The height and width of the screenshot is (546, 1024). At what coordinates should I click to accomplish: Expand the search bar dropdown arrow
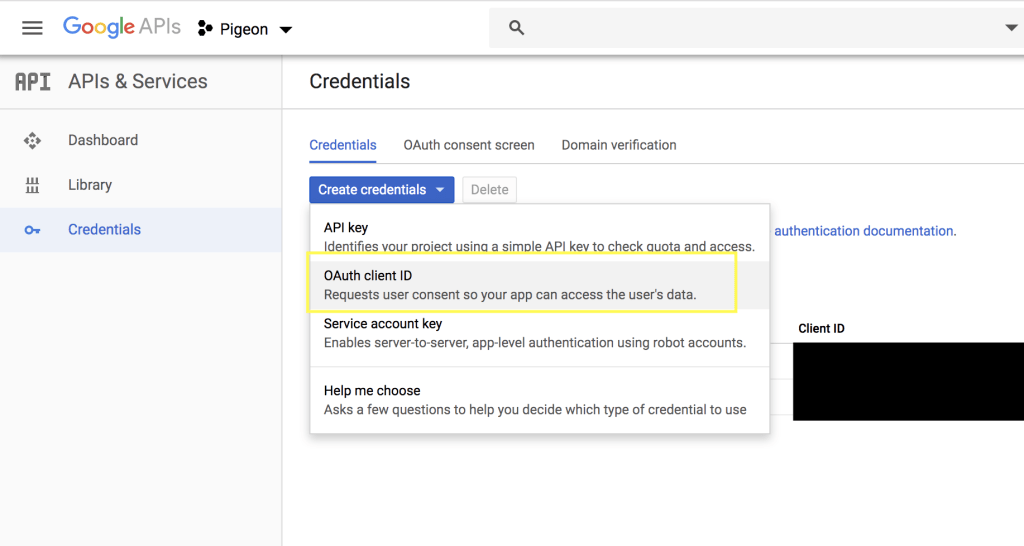[1011, 28]
